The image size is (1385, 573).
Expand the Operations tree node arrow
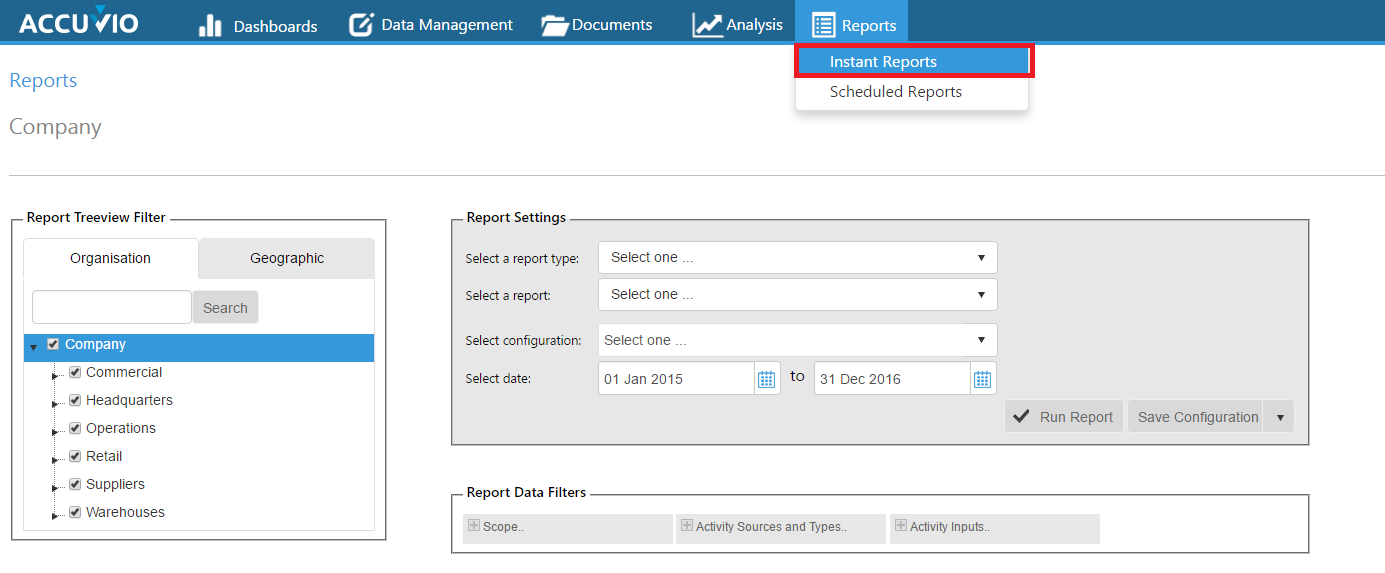coord(56,431)
